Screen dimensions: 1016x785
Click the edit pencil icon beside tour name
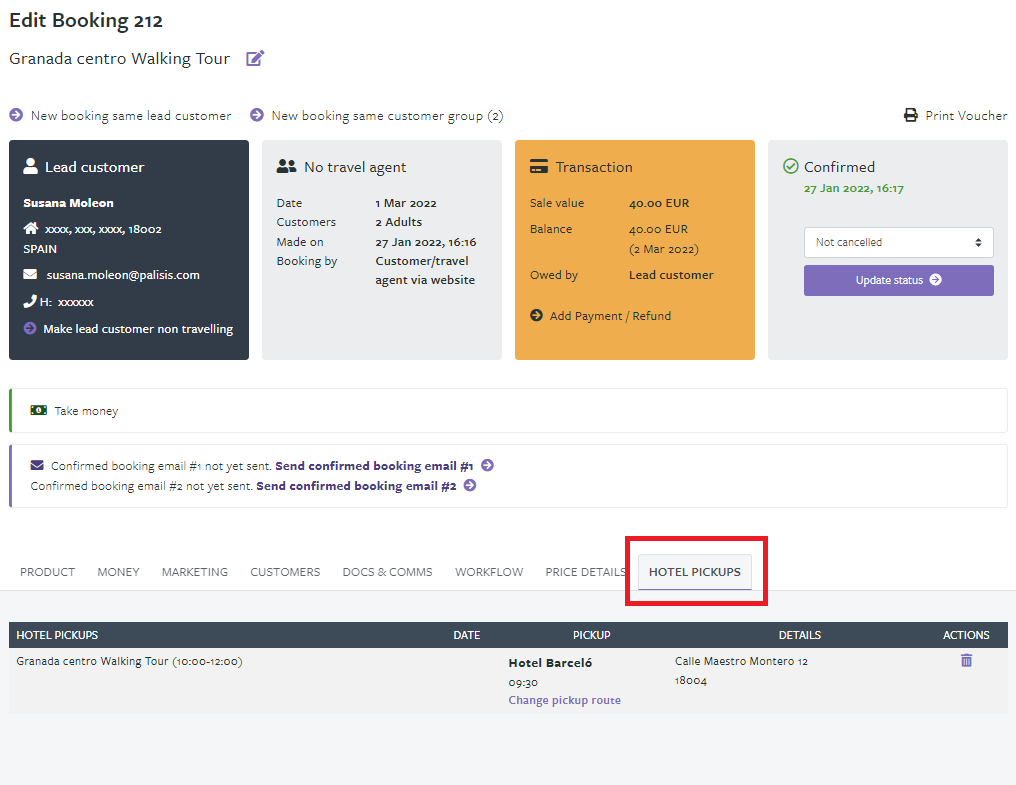tap(255, 58)
